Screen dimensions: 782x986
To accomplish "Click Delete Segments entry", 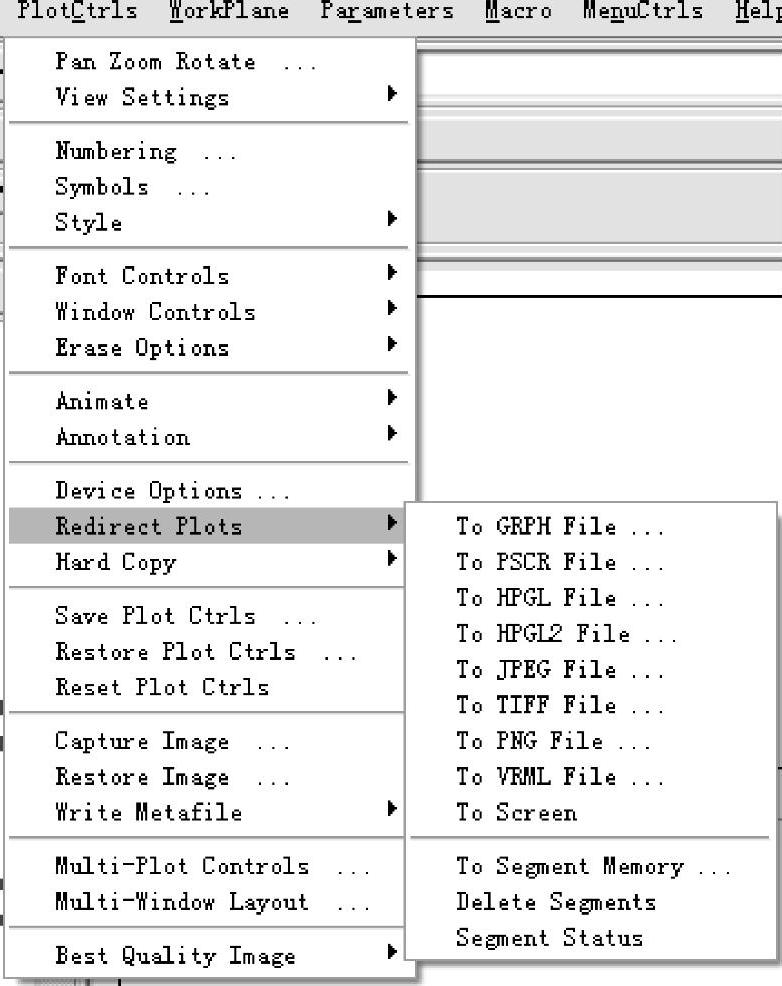I will 590,902.
